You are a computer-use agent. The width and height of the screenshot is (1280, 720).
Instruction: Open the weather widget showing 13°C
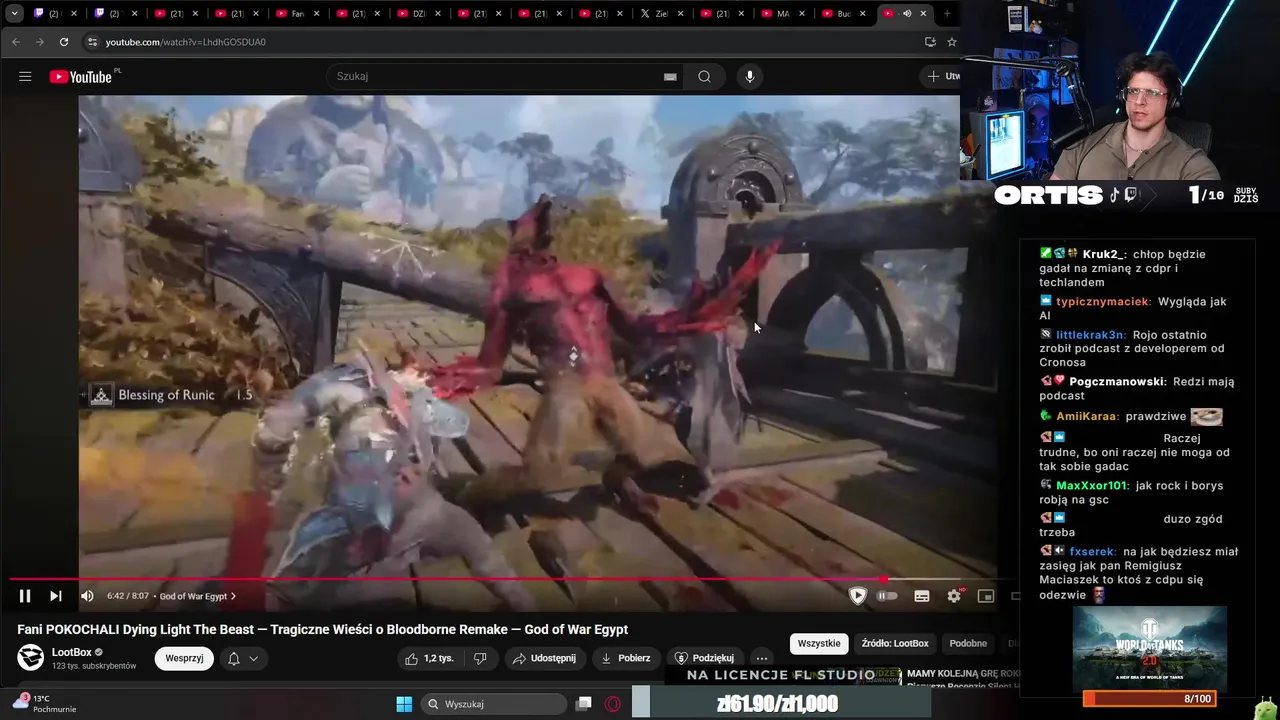pyautogui.click(x=43, y=704)
